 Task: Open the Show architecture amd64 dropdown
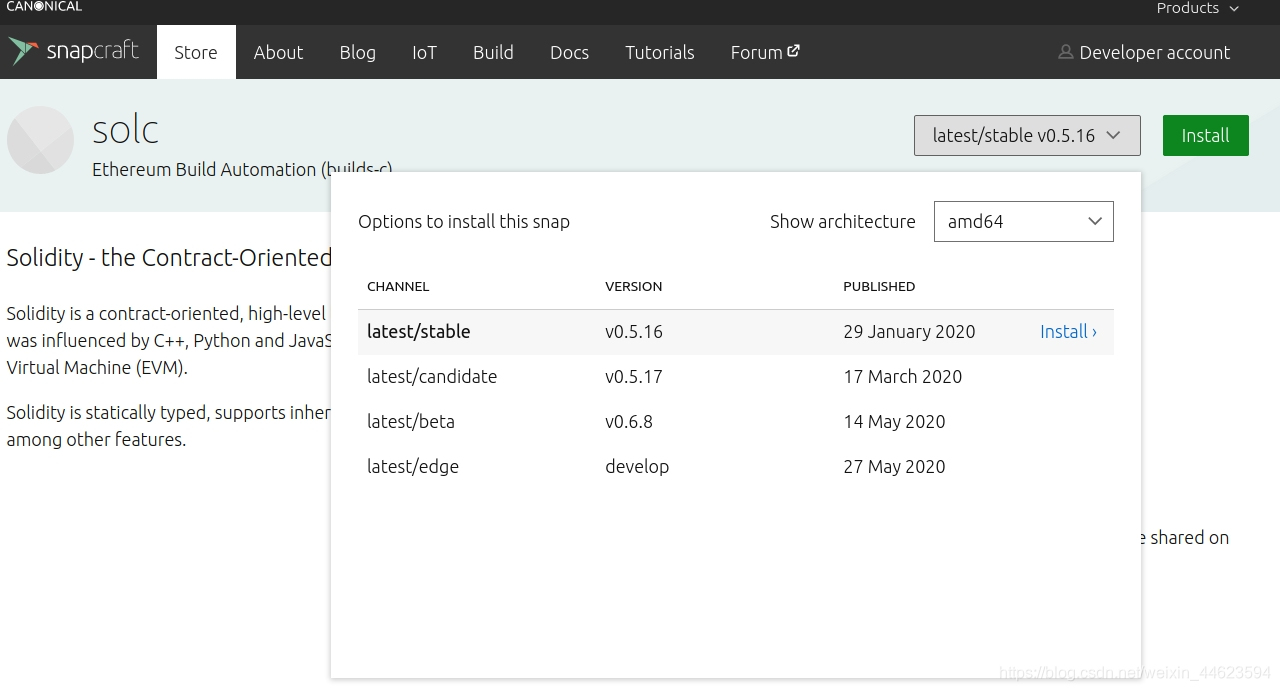pos(1024,222)
